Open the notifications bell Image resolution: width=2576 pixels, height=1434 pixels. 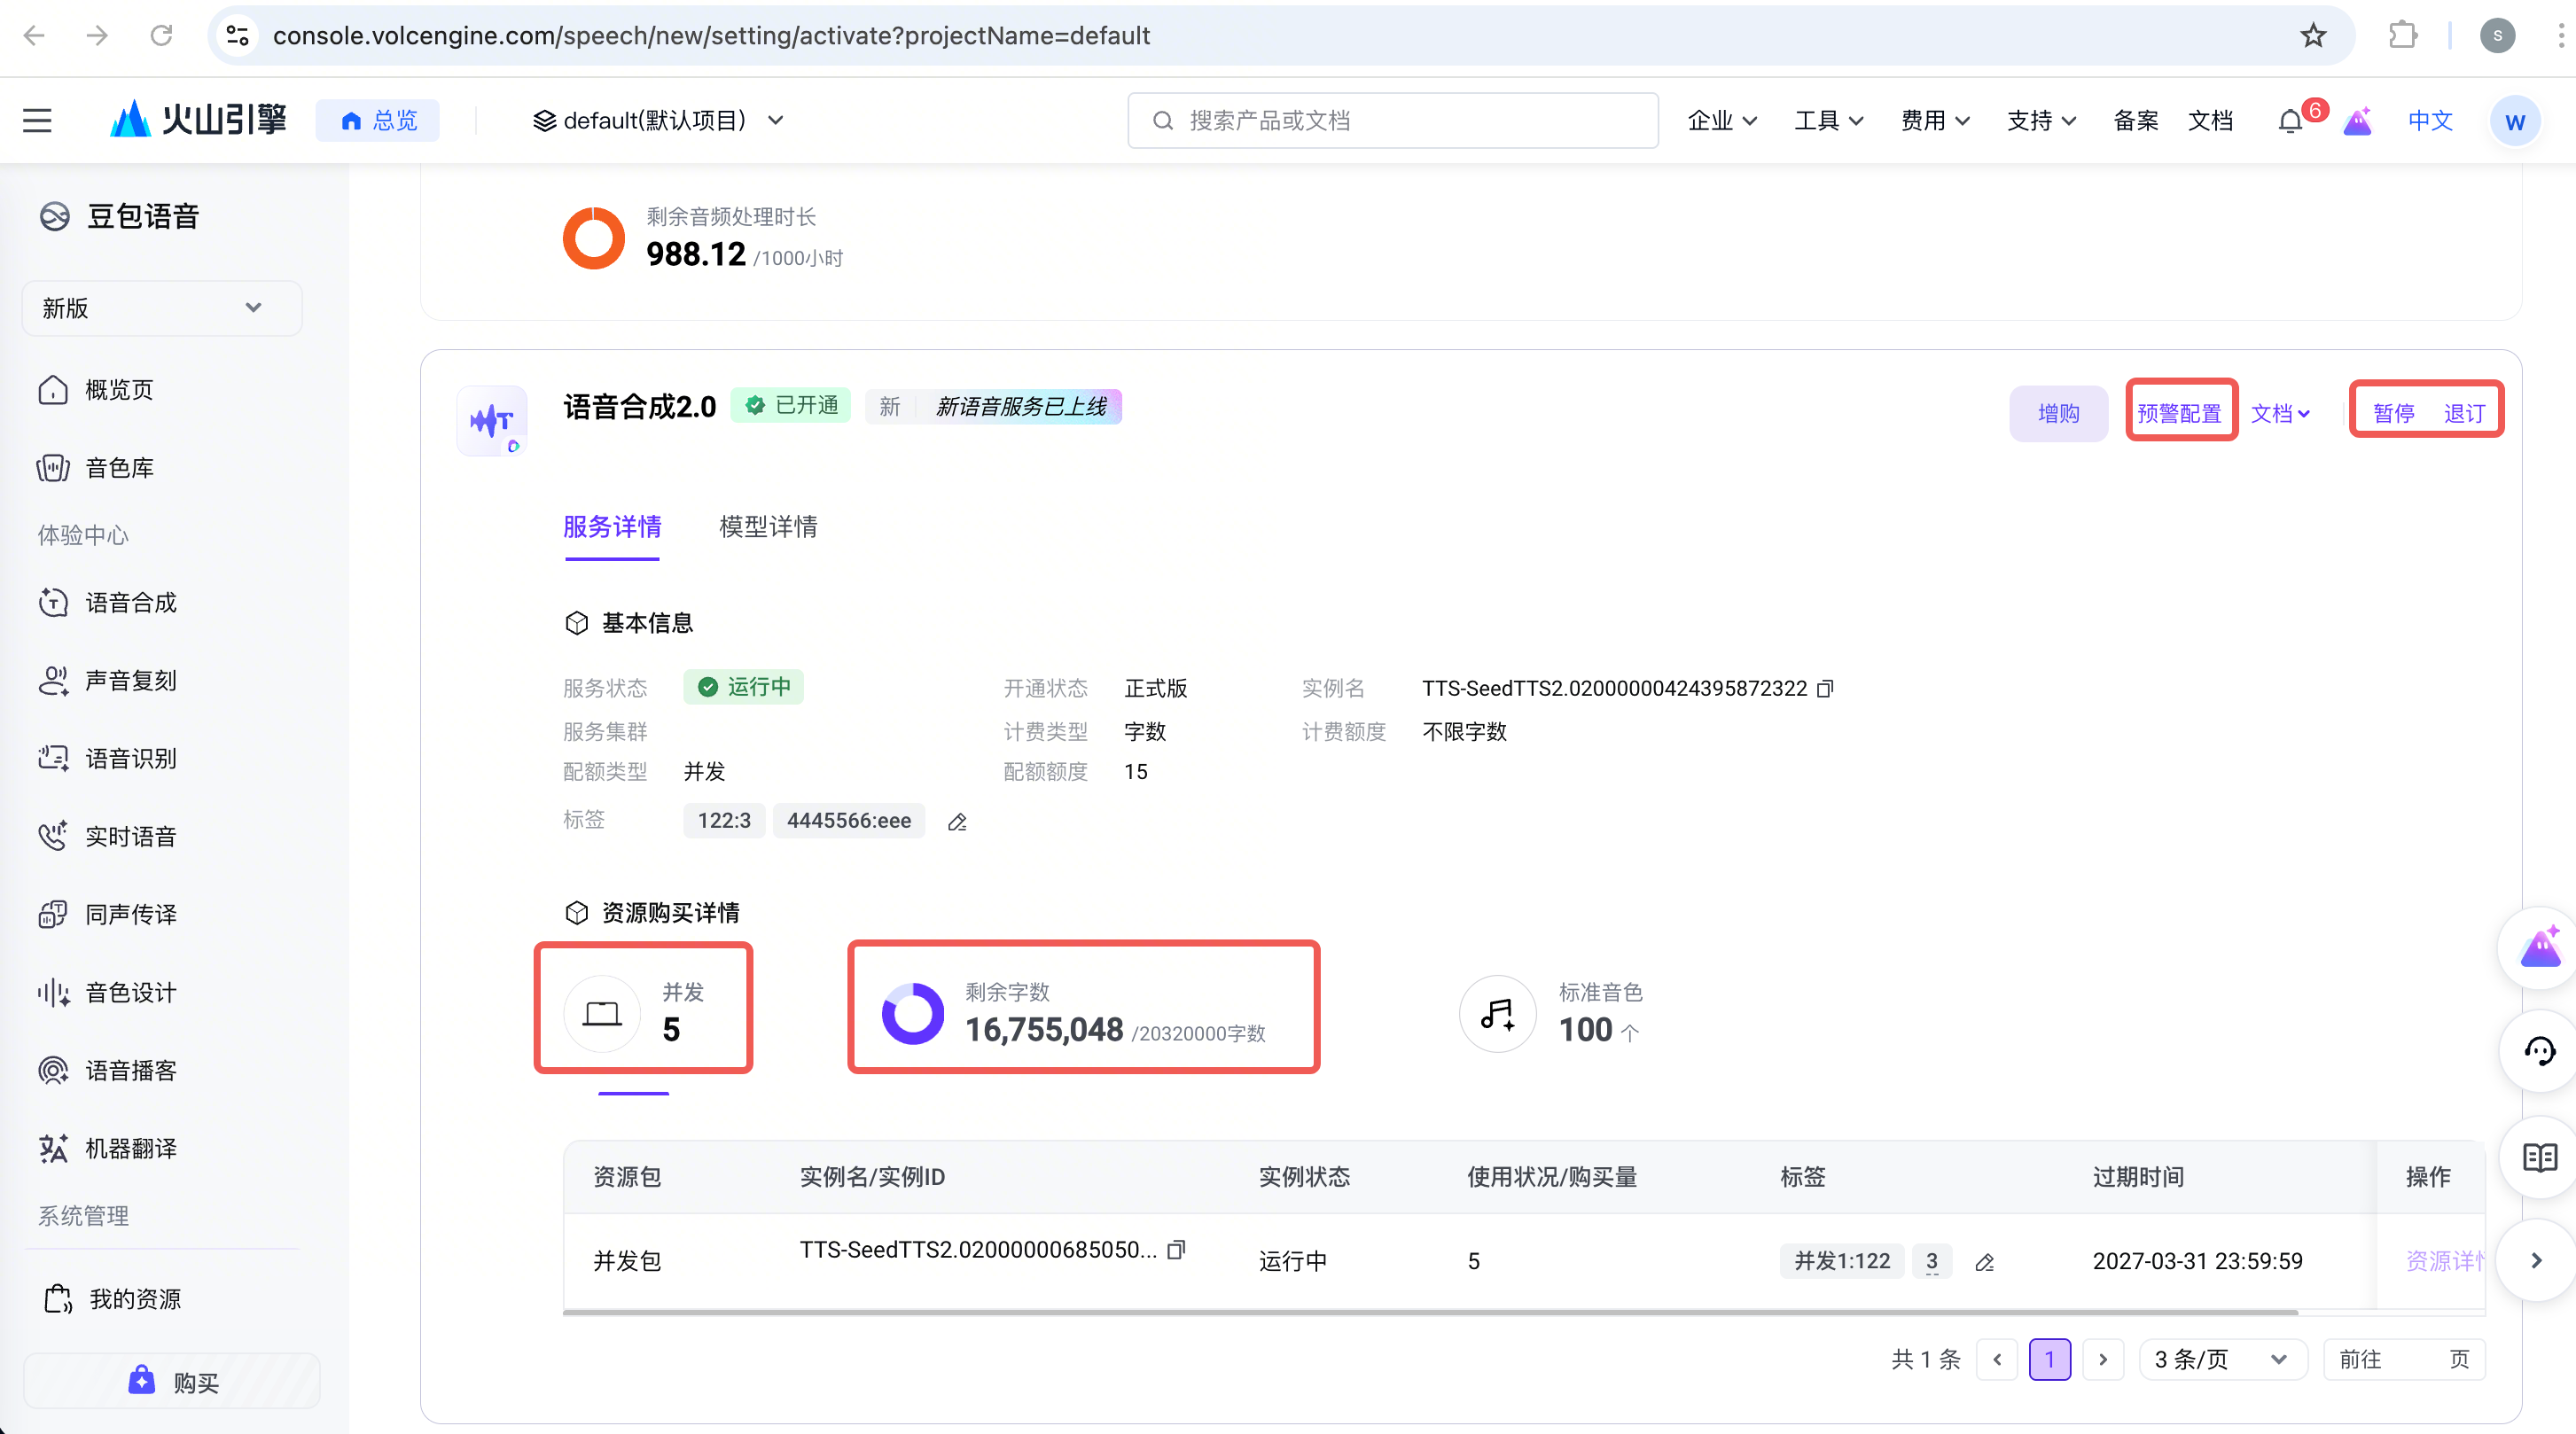pyautogui.click(x=2290, y=121)
